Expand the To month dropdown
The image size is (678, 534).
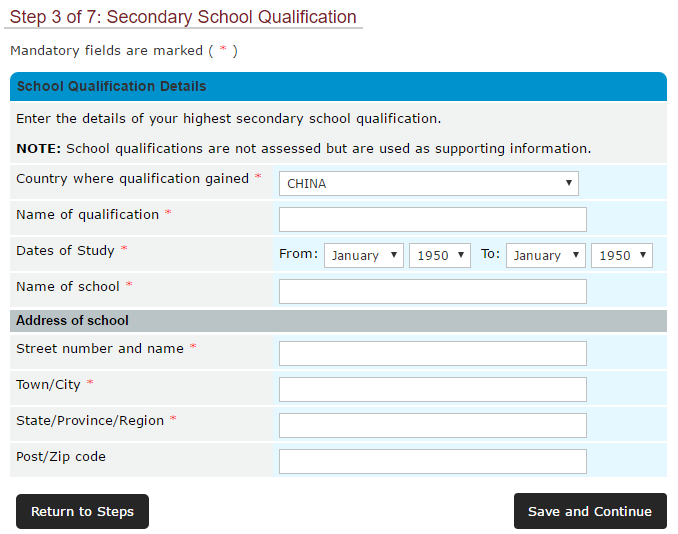(x=545, y=255)
